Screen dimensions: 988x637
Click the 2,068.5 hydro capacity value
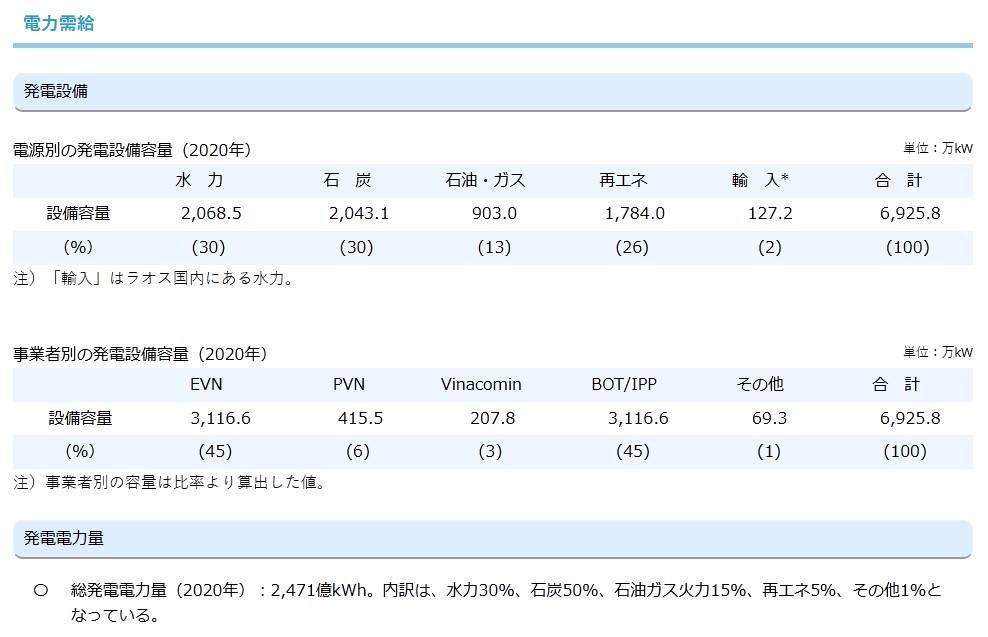coord(212,214)
